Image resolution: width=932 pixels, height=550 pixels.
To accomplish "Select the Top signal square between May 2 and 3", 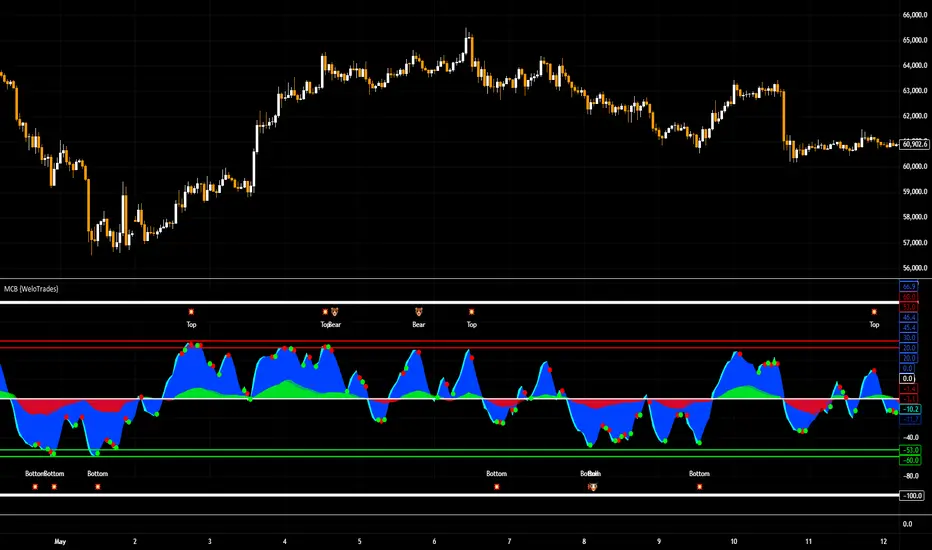I will click(x=191, y=312).
